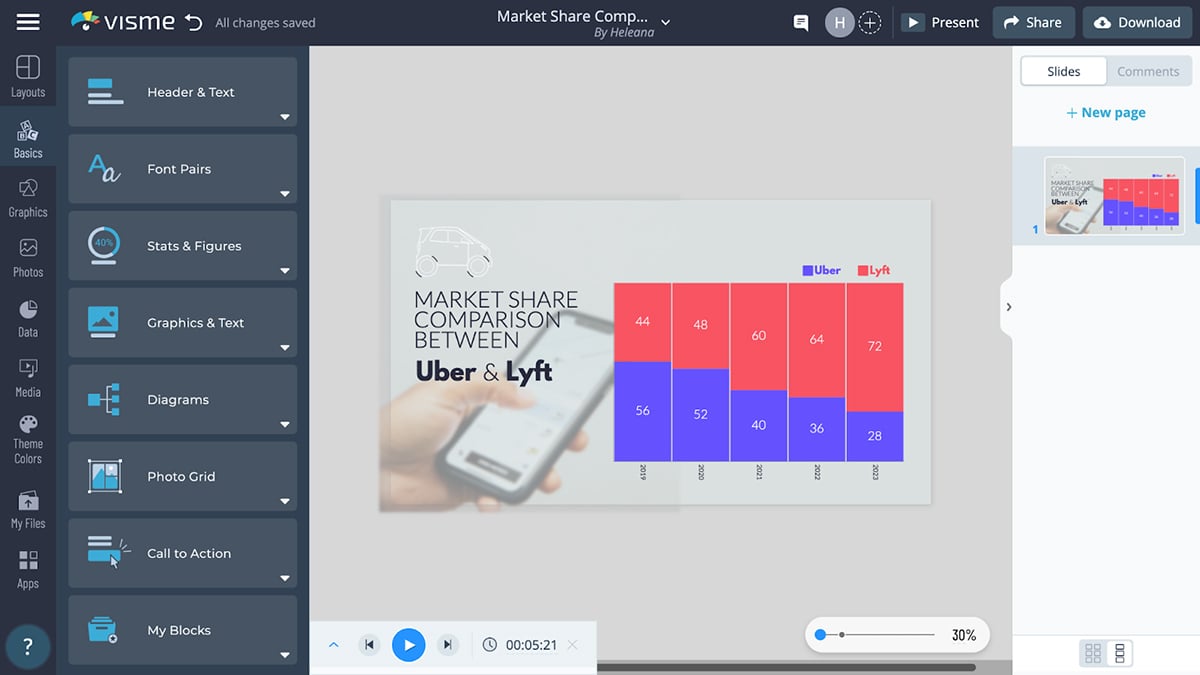
Task: Open the project title dropdown arrow
Action: pos(666,22)
